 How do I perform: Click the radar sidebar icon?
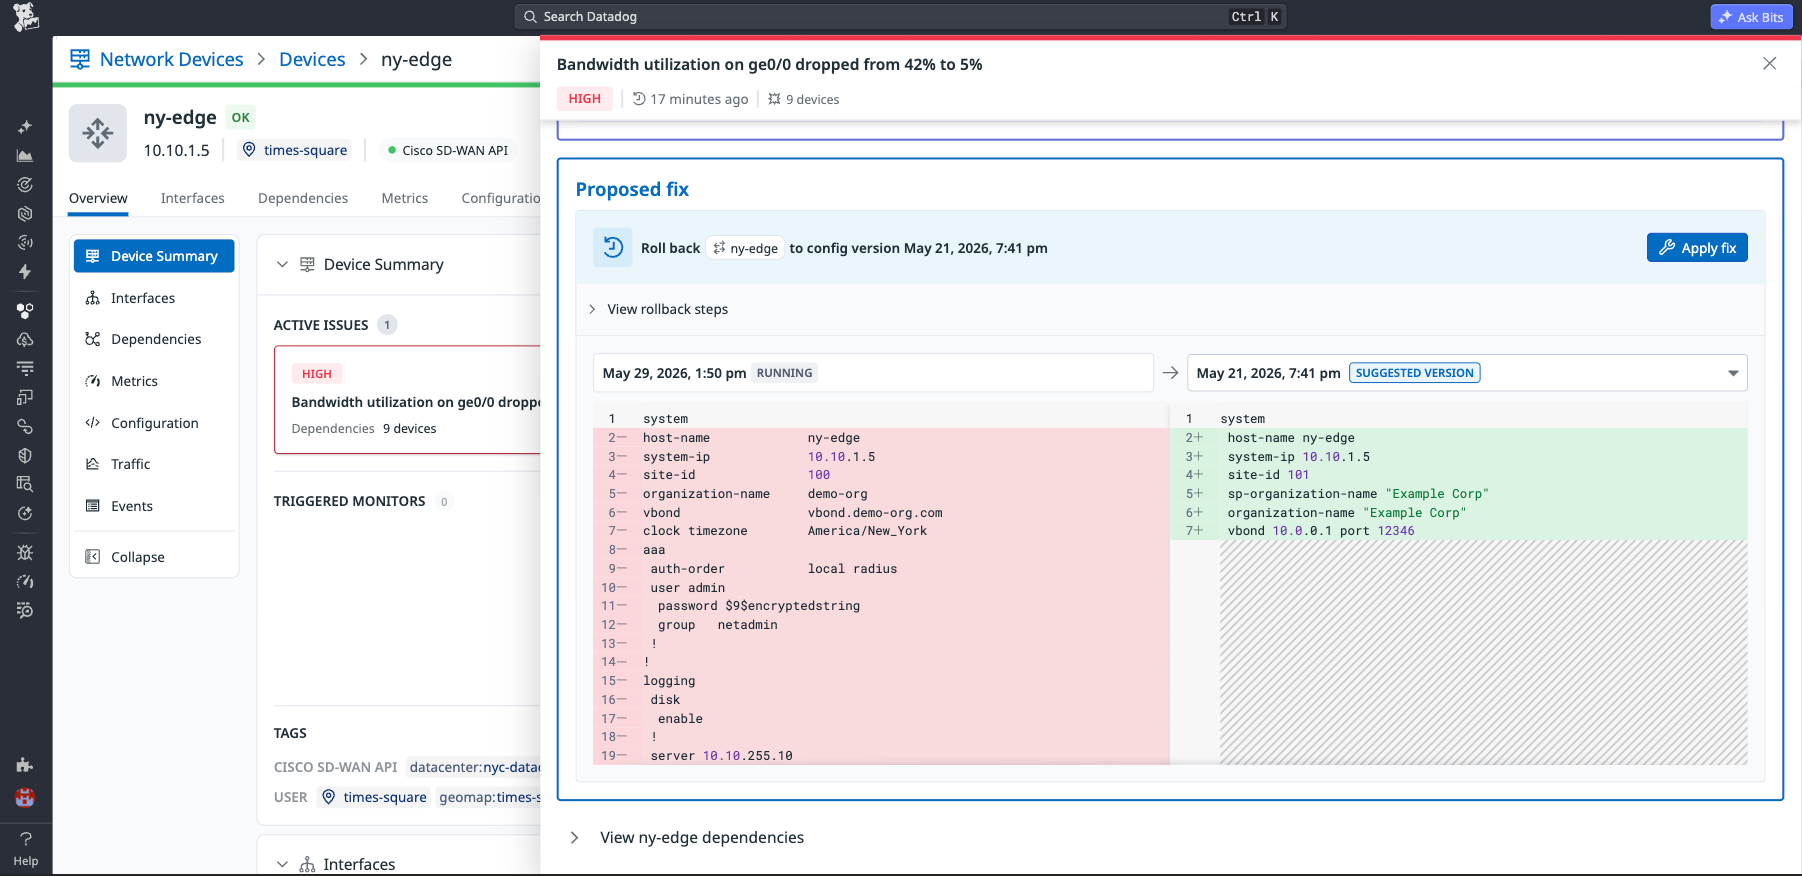click(x=25, y=243)
